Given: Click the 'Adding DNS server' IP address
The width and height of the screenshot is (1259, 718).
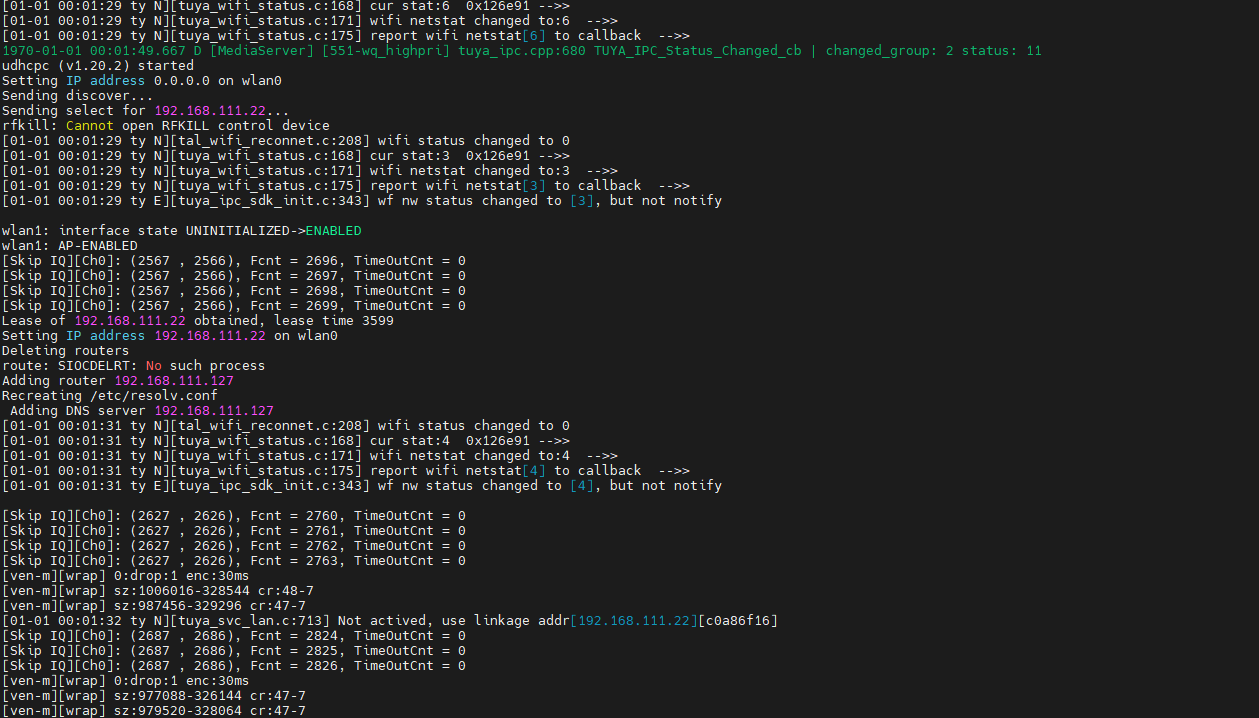Looking at the screenshot, I should pyautogui.click(x=214, y=410).
